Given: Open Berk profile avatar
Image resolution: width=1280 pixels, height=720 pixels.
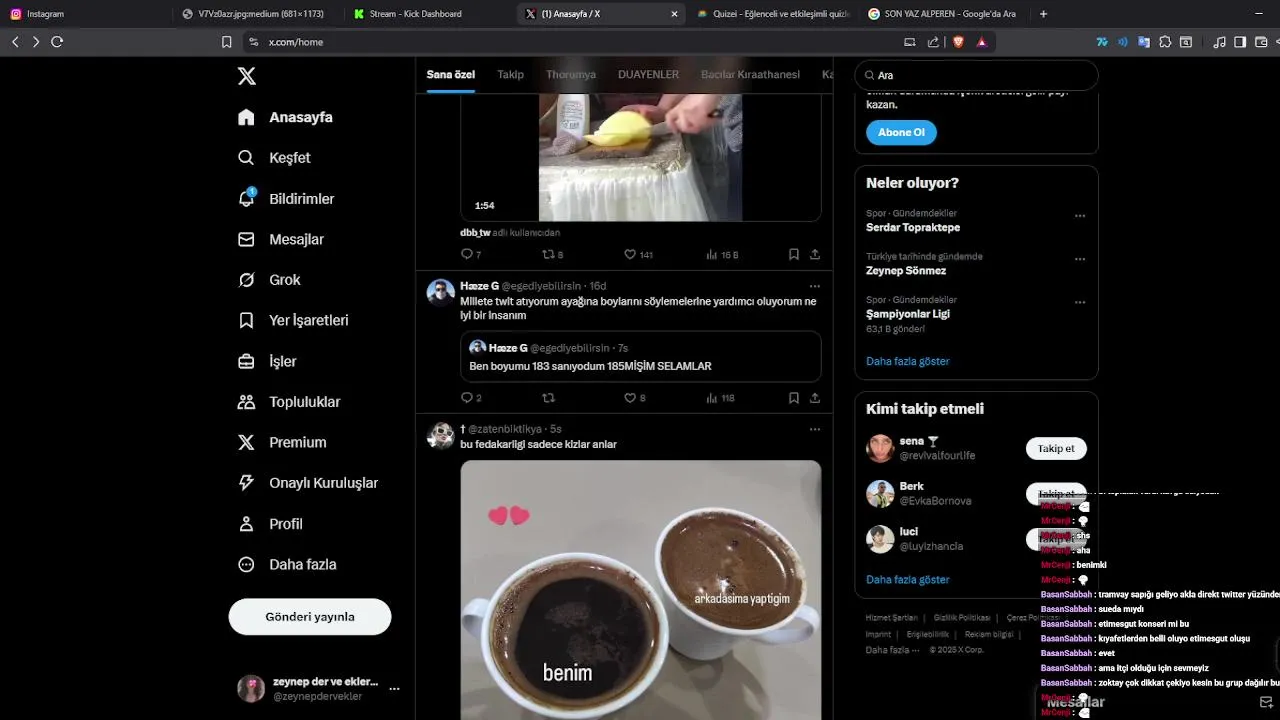Looking at the screenshot, I should 880,494.
